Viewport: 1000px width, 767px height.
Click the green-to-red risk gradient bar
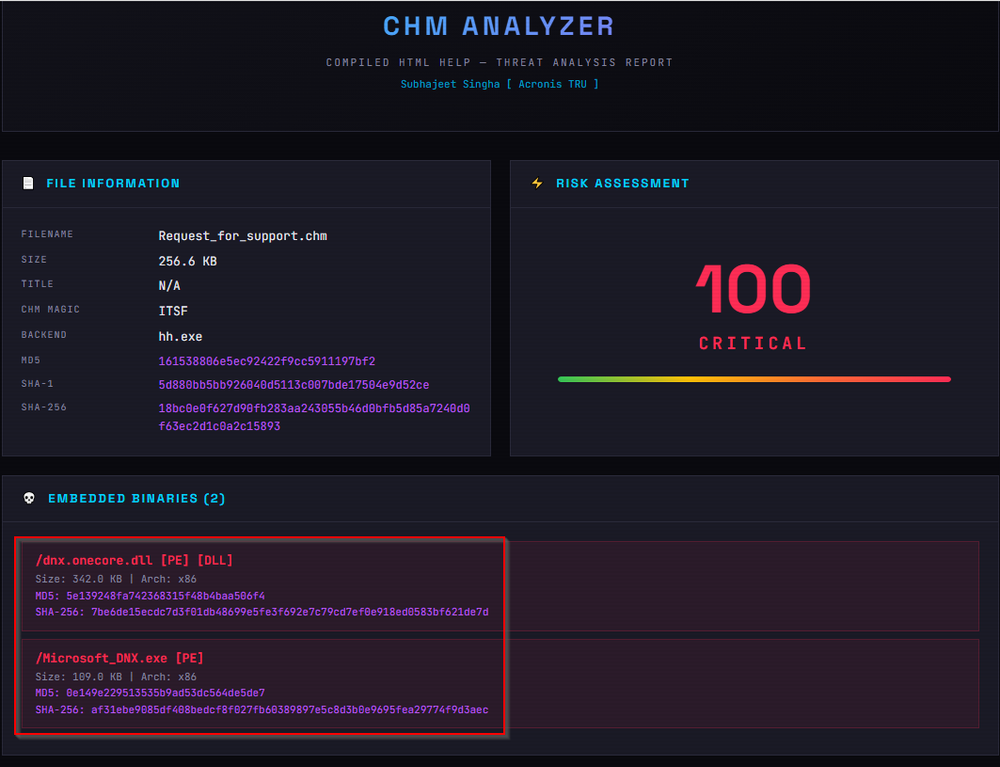click(753, 379)
